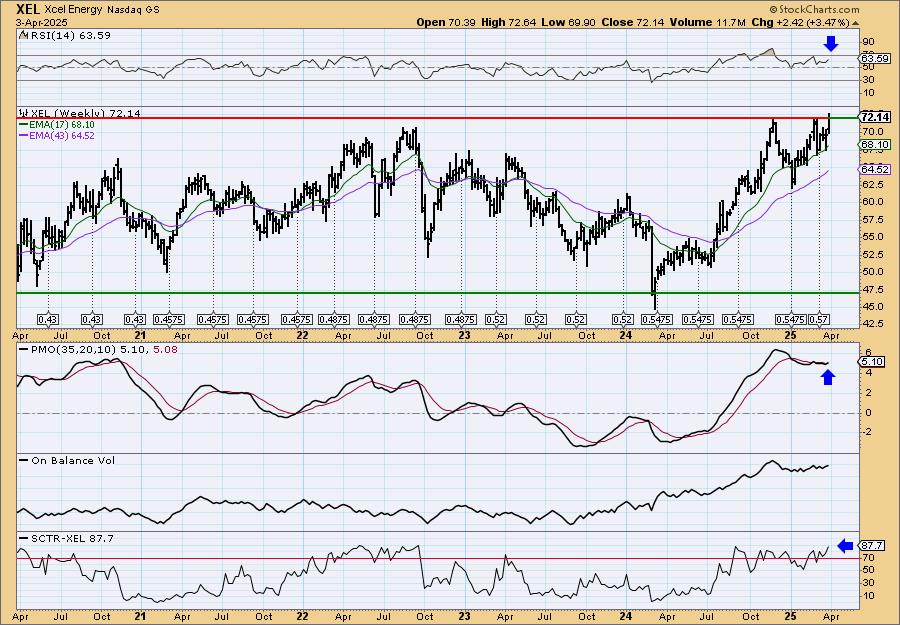Click the 6 level on PMO axis
Image resolution: width=900 pixels, height=625 pixels.
point(868,352)
